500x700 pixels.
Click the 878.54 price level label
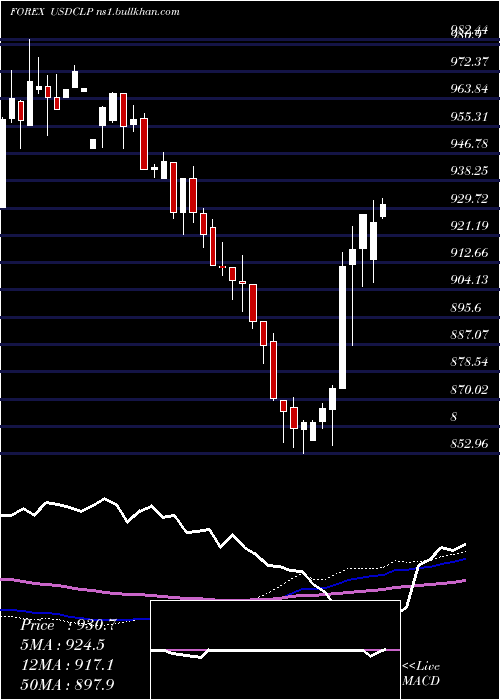pos(469,362)
